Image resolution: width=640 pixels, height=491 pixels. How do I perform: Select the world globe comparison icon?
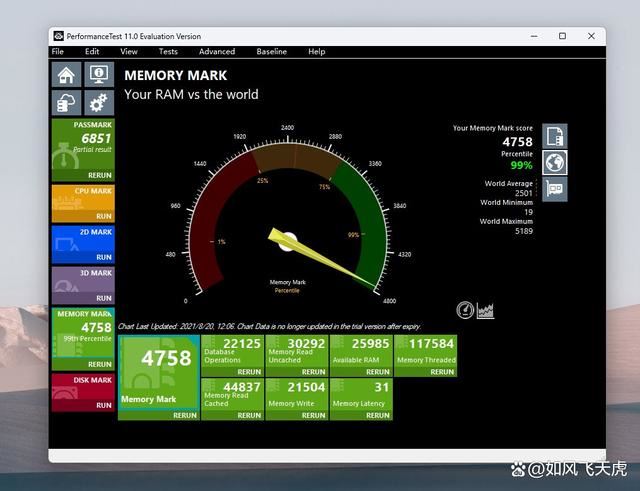[x=555, y=162]
